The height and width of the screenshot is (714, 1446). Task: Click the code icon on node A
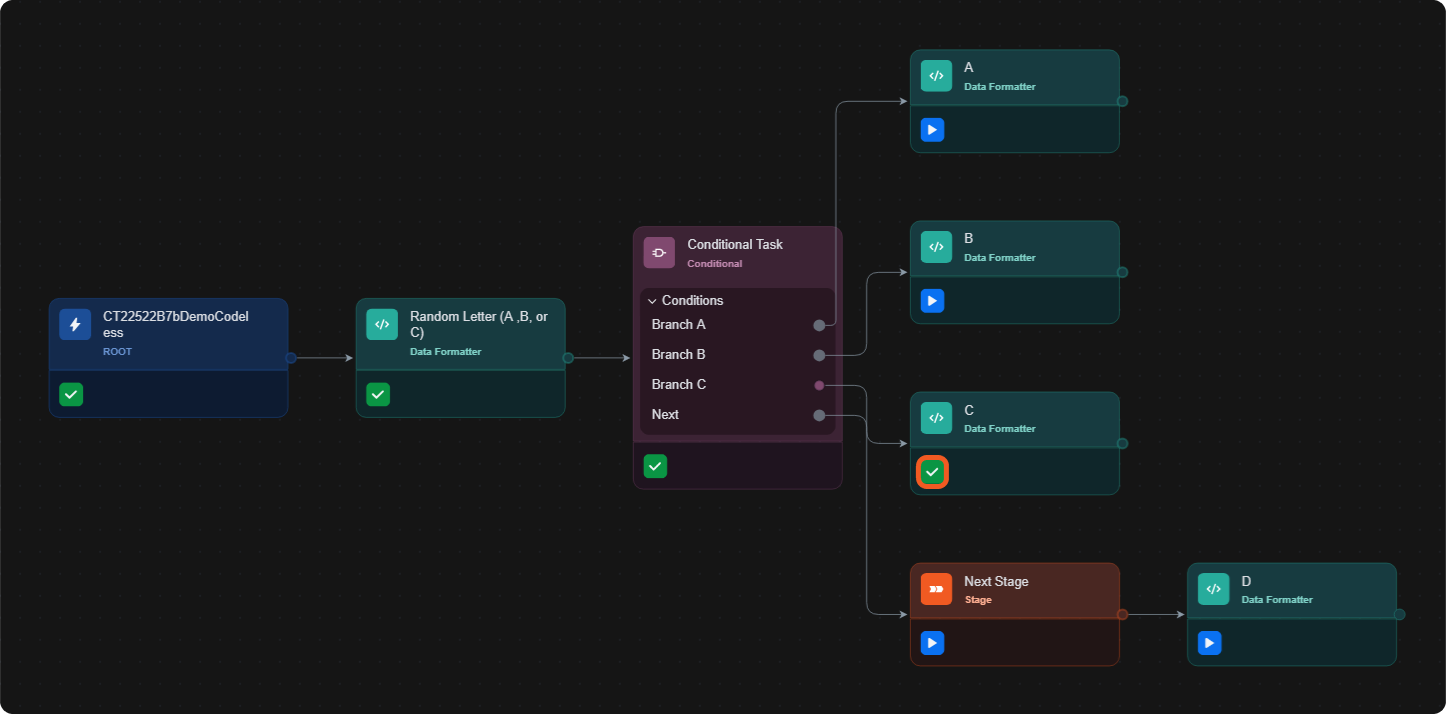(x=936, y=75)
